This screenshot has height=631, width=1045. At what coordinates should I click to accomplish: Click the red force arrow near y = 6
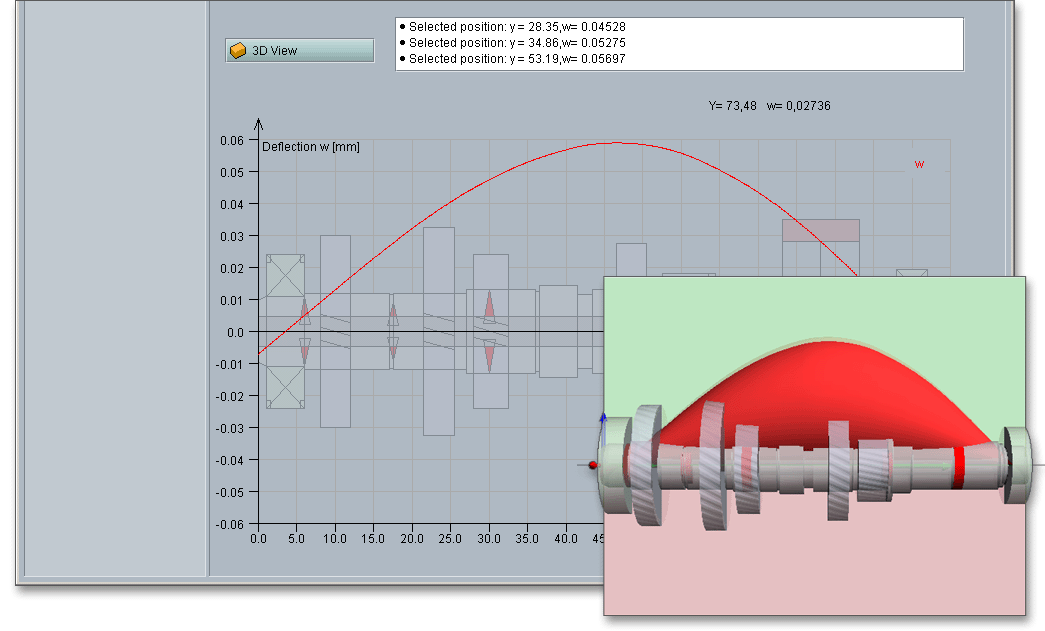pos(305,314)
